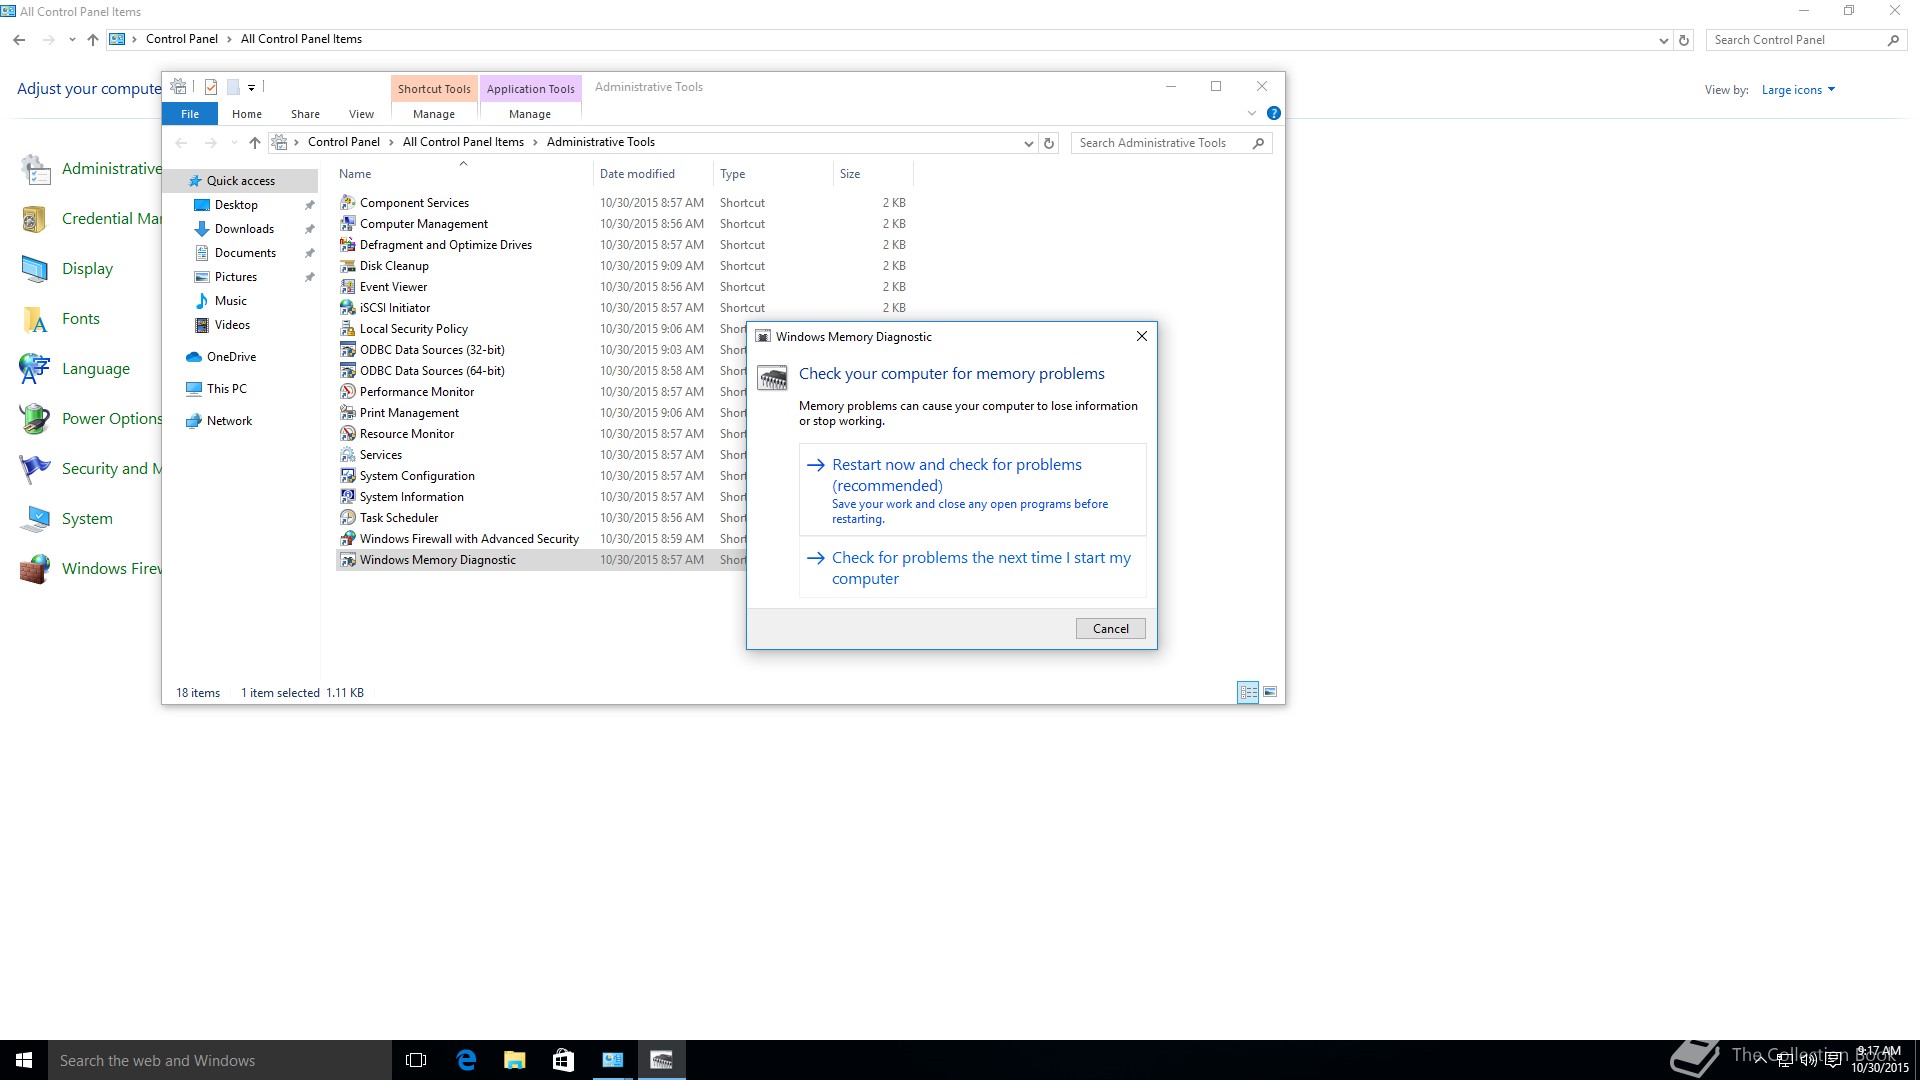
Task: Open Shortcut Tools Manage tab
Action: (x=434, y=114)
